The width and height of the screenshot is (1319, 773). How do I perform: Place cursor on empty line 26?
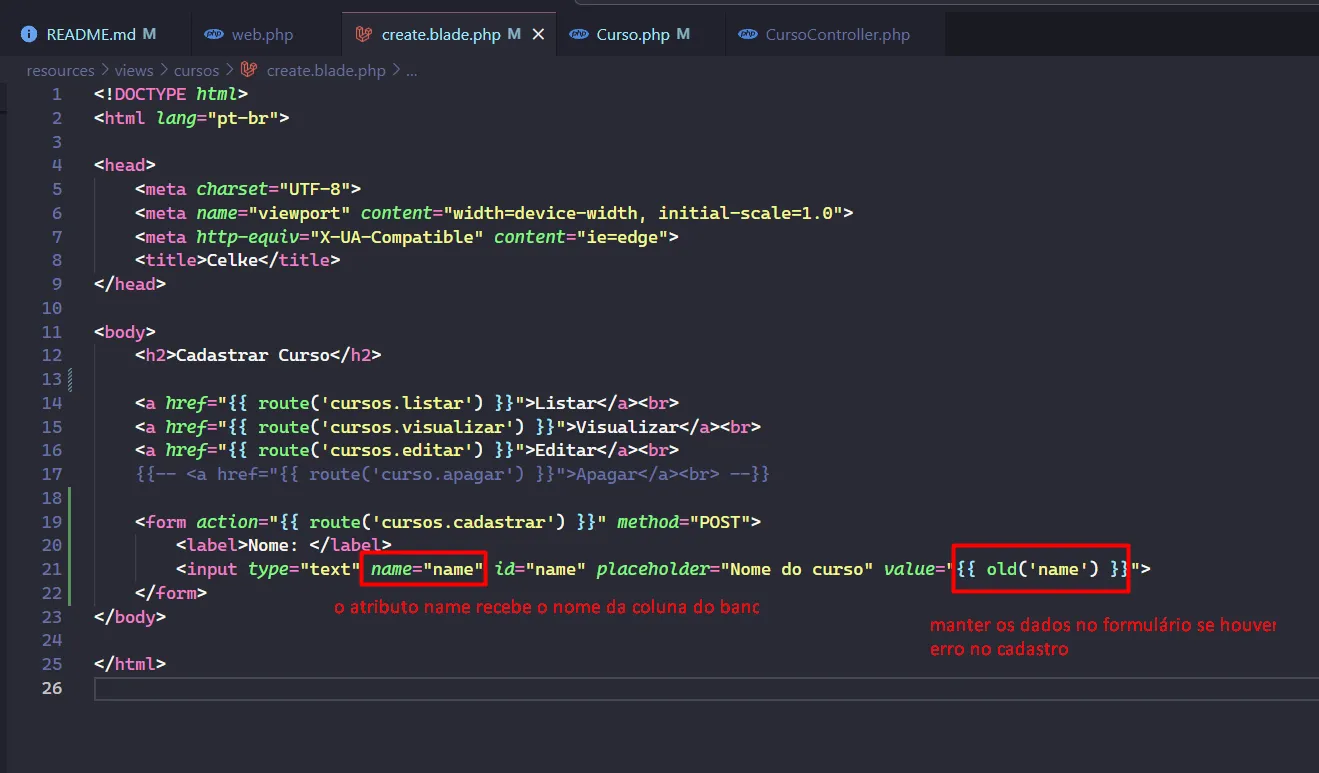click(600, 688)
